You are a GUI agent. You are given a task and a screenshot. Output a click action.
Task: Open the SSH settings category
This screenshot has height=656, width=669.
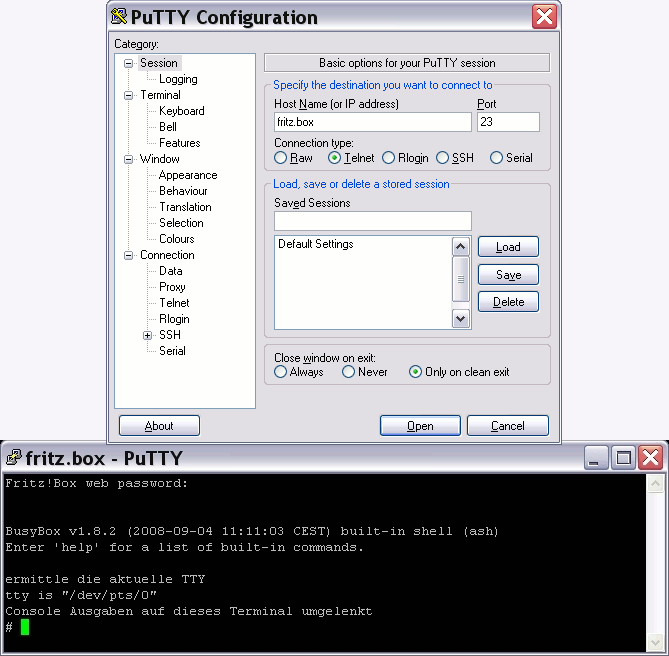[x=170, y=335]
